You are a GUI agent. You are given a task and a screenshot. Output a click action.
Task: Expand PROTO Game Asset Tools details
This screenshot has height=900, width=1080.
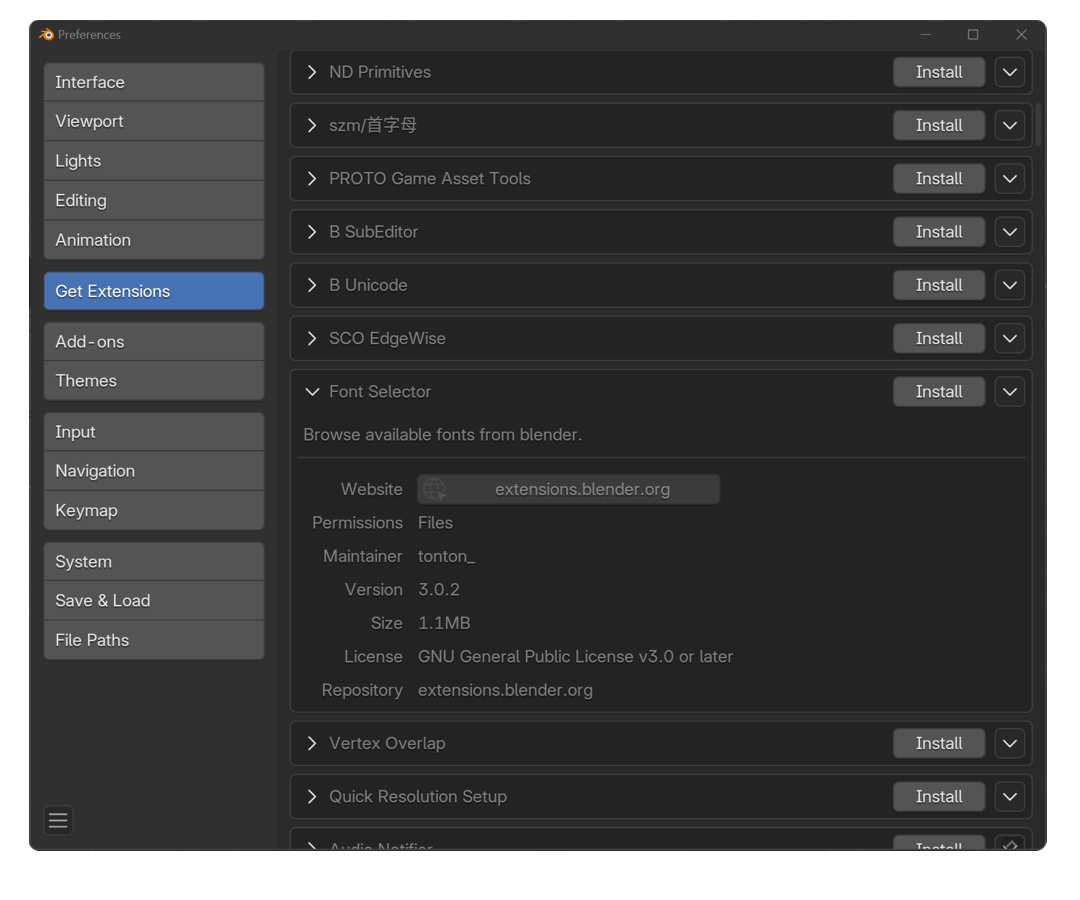click(312, 179)
